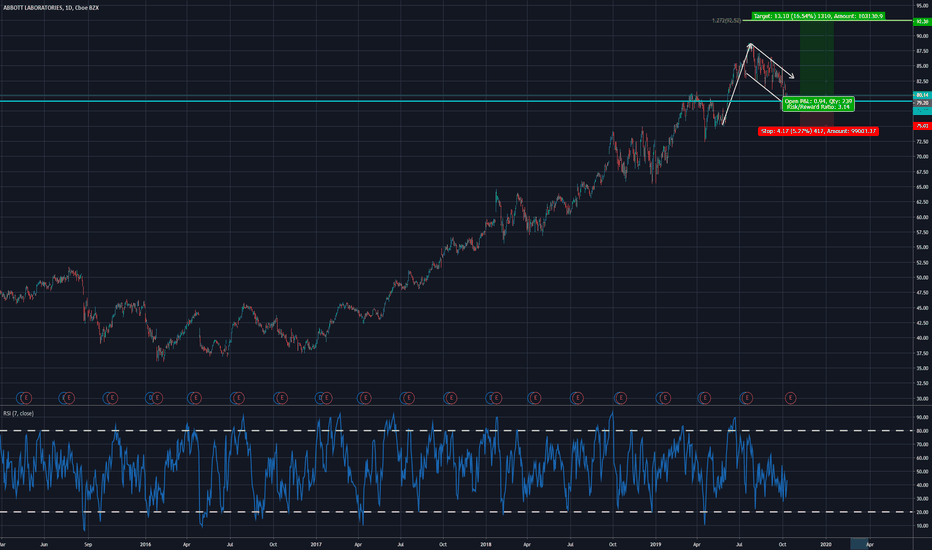Click the 30.00 label on price axis

click(x=922, y=398)
